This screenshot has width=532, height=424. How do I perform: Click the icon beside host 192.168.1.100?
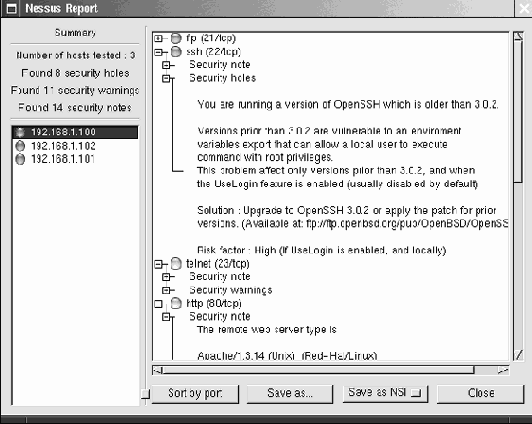point(20,132)
